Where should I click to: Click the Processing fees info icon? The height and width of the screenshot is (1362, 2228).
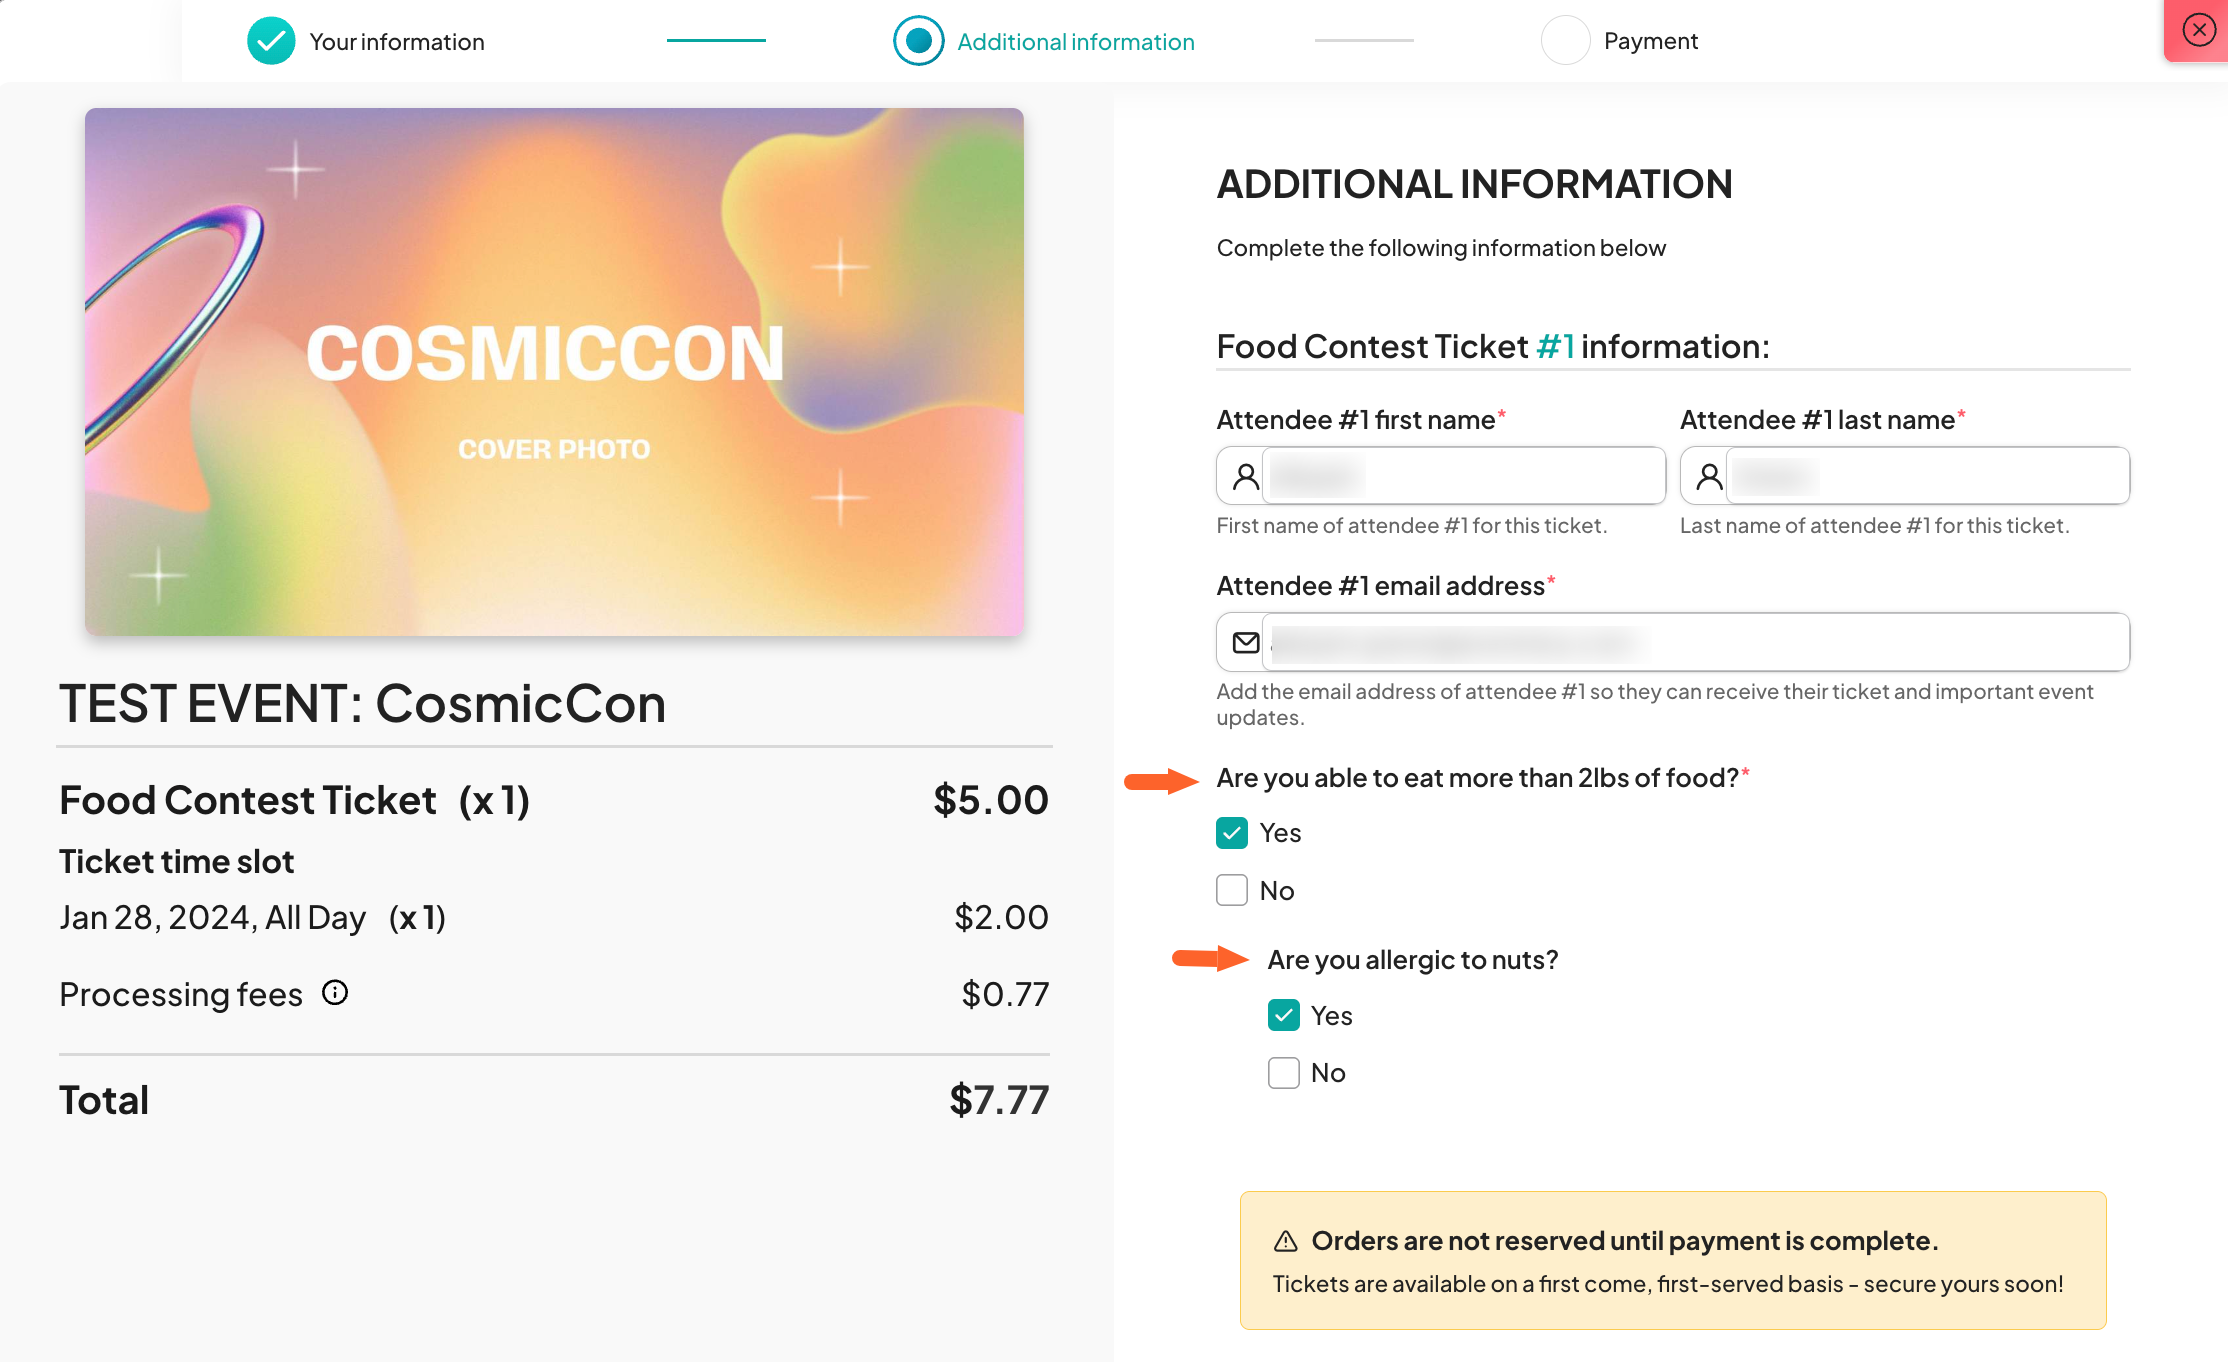tap(335, 993)
